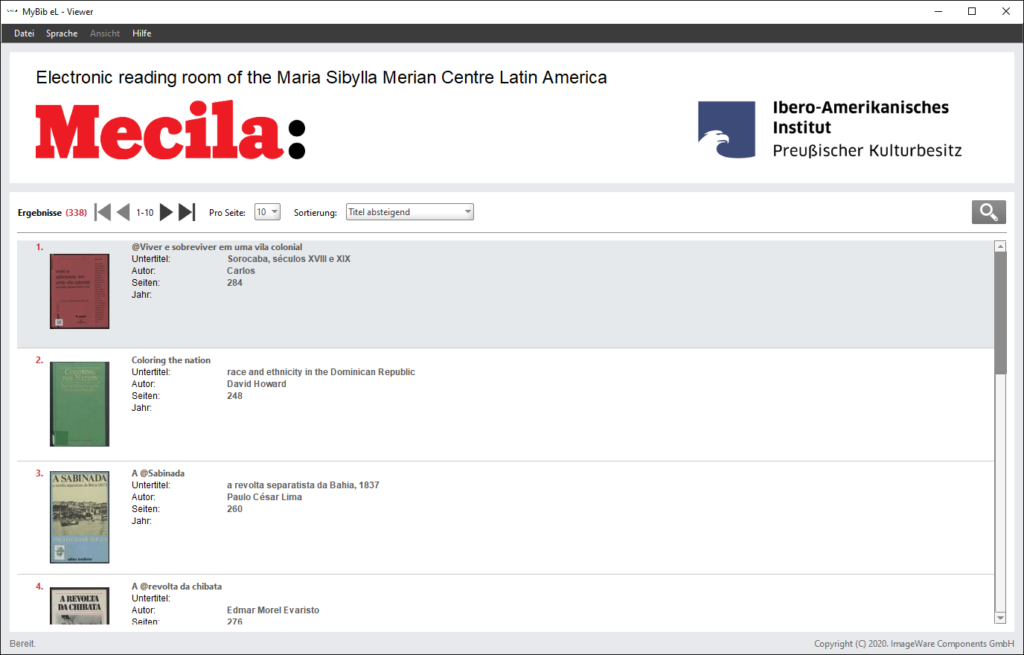The width and height of the screenshot is (1024, 655).
Task: Click the scroll-up arrow of results list
Action: pyautogui.click(x=1000, y=246)
